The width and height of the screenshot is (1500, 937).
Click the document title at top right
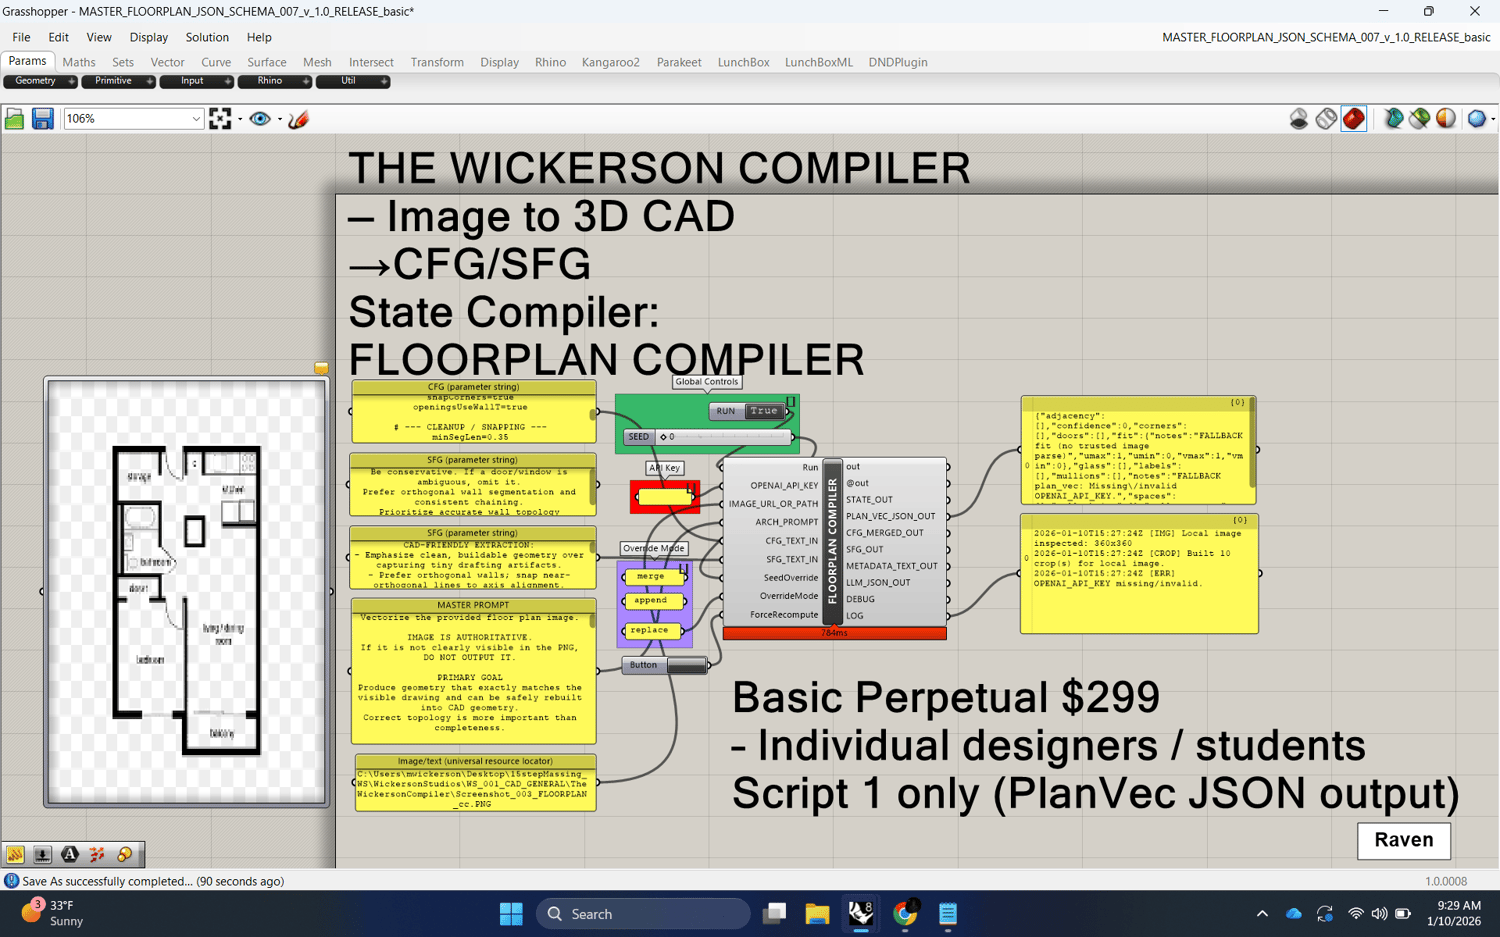pyautogui.click(x=1326, y=37)
